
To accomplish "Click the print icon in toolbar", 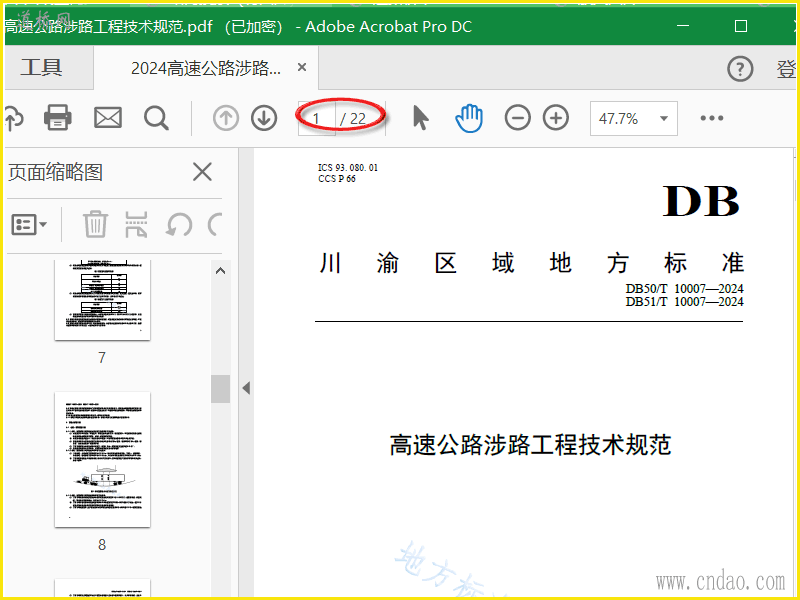I will point(58,117).
